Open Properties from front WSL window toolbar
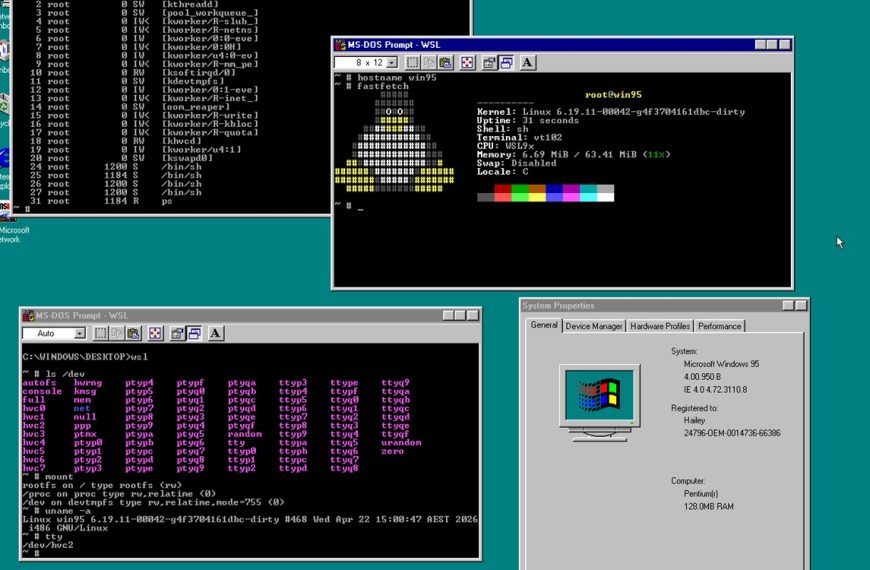 (489, 63)
